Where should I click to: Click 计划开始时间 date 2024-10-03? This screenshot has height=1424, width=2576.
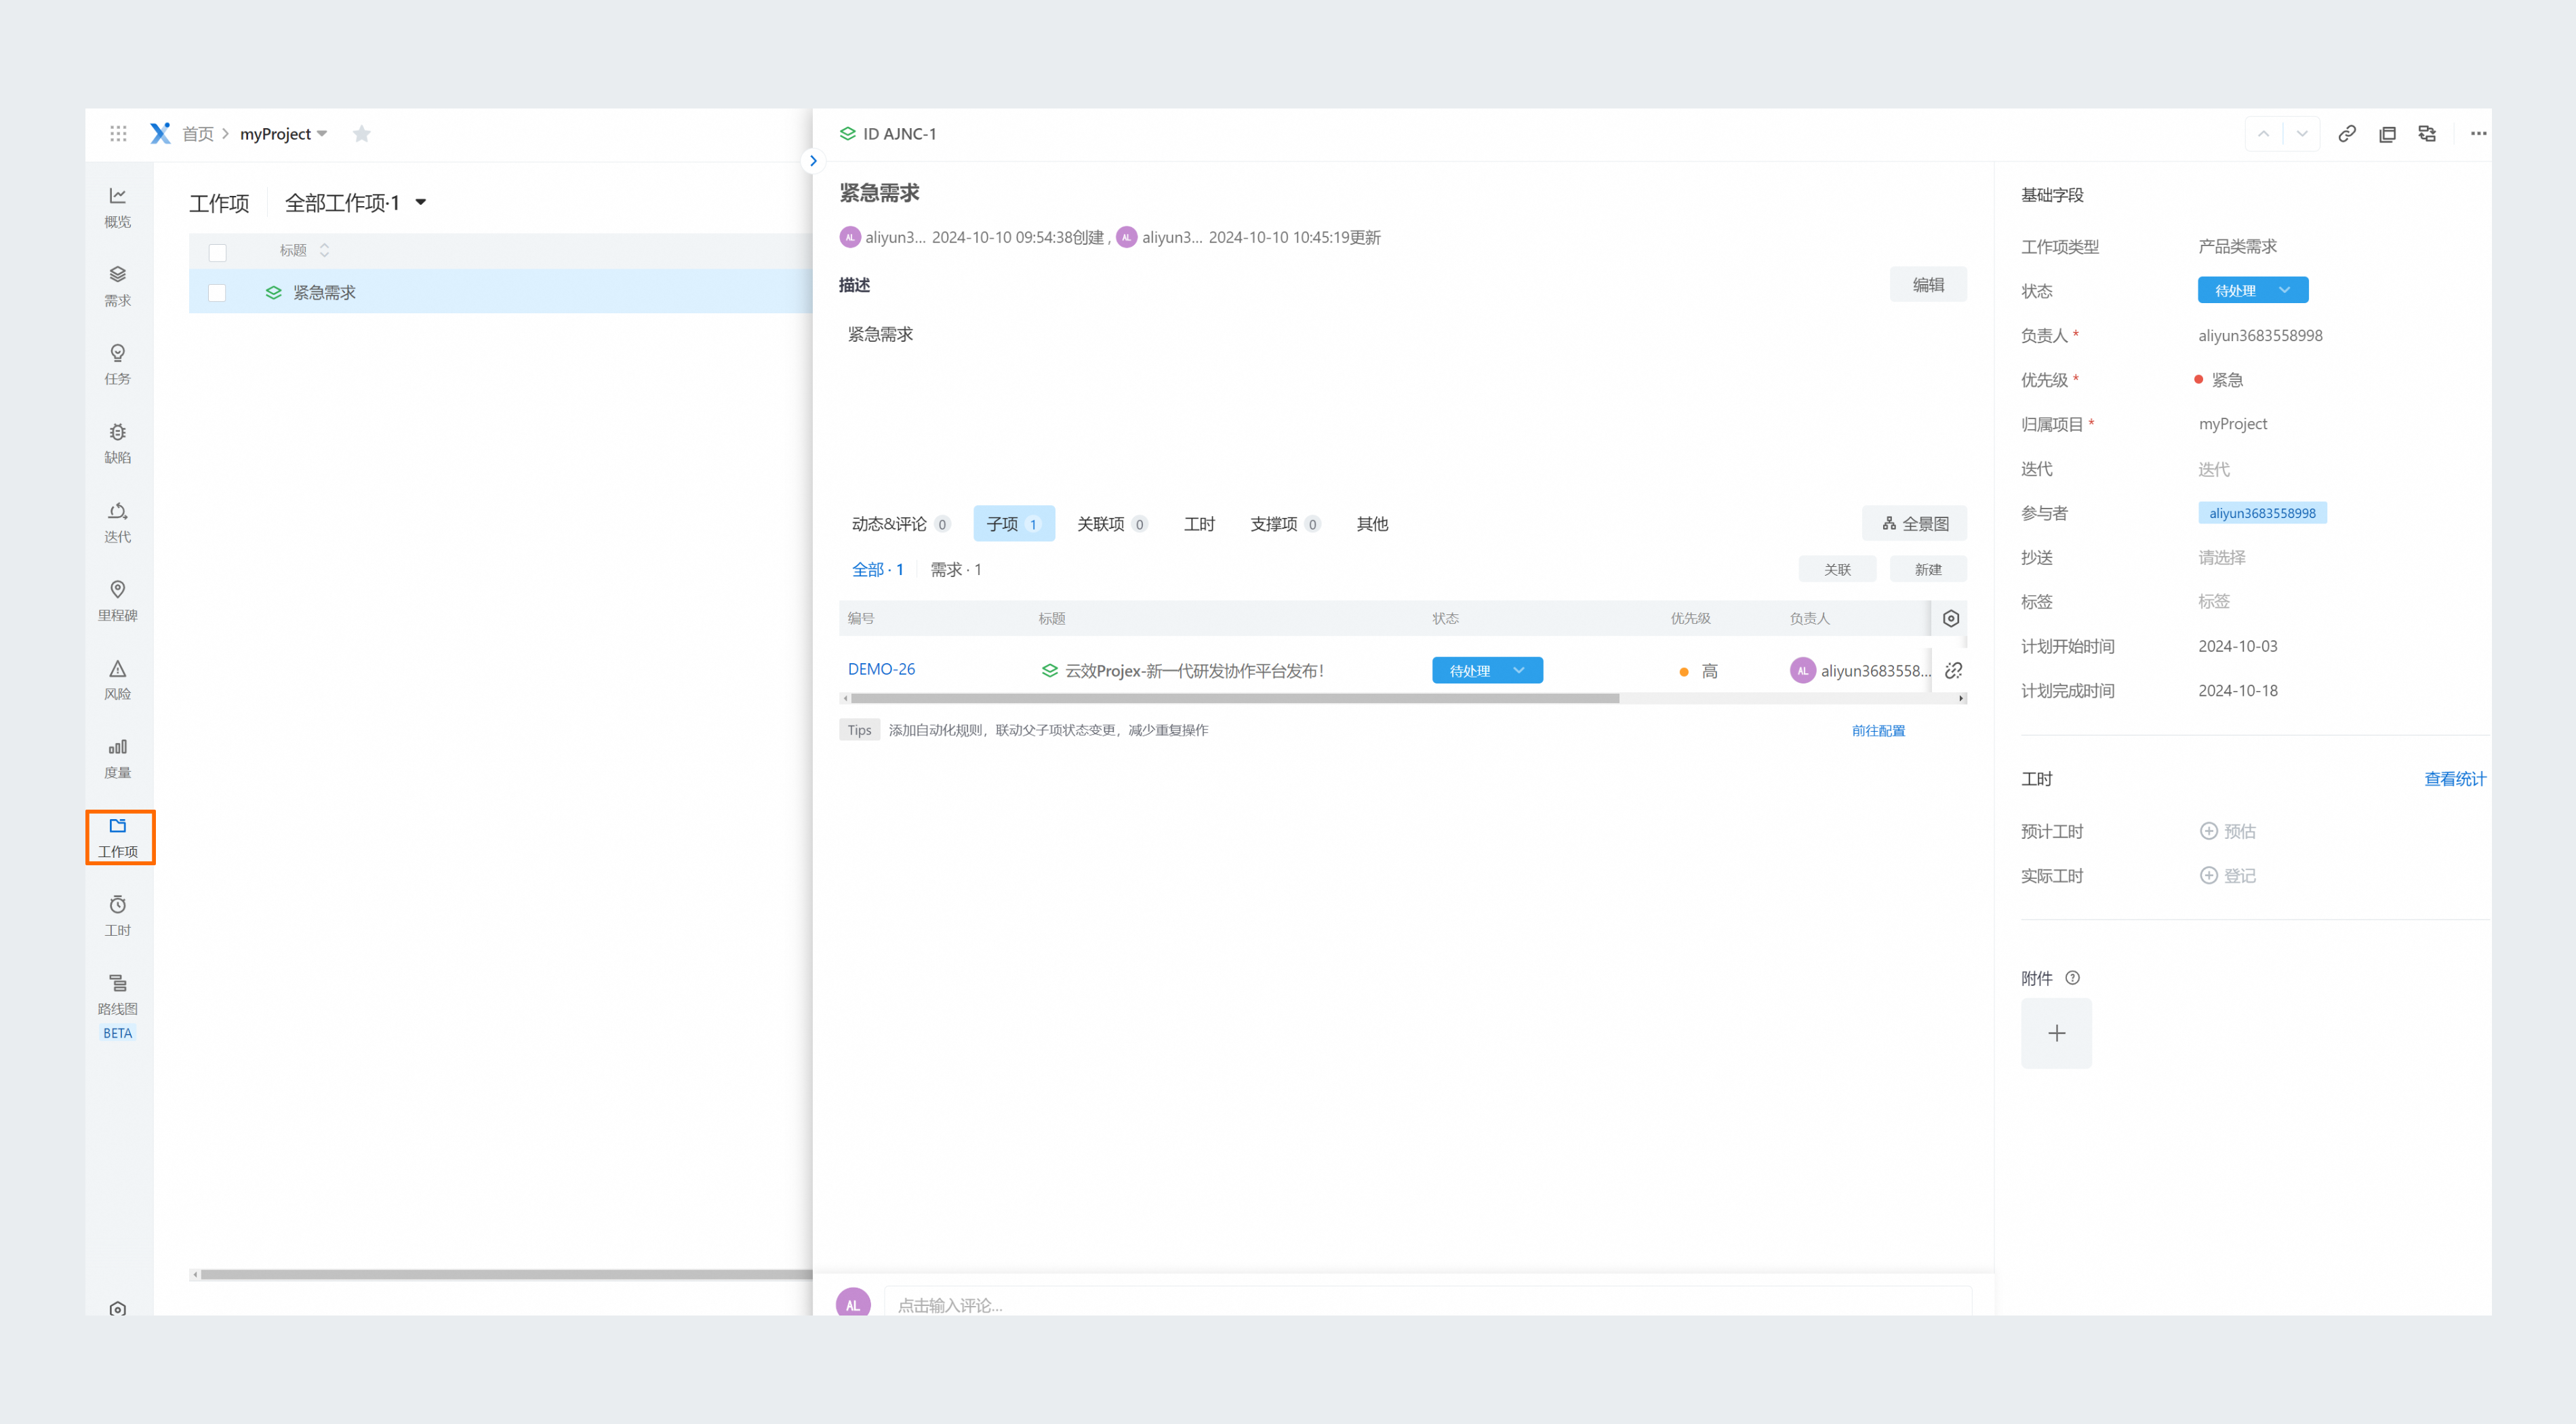click(x=2237, y=646)
